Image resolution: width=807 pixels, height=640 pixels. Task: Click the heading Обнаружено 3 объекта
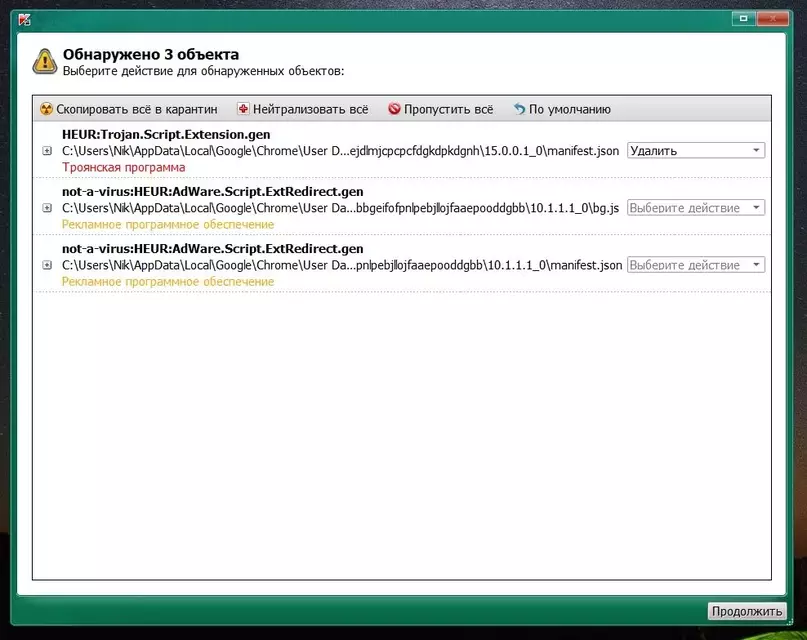(x=151, y=54)
